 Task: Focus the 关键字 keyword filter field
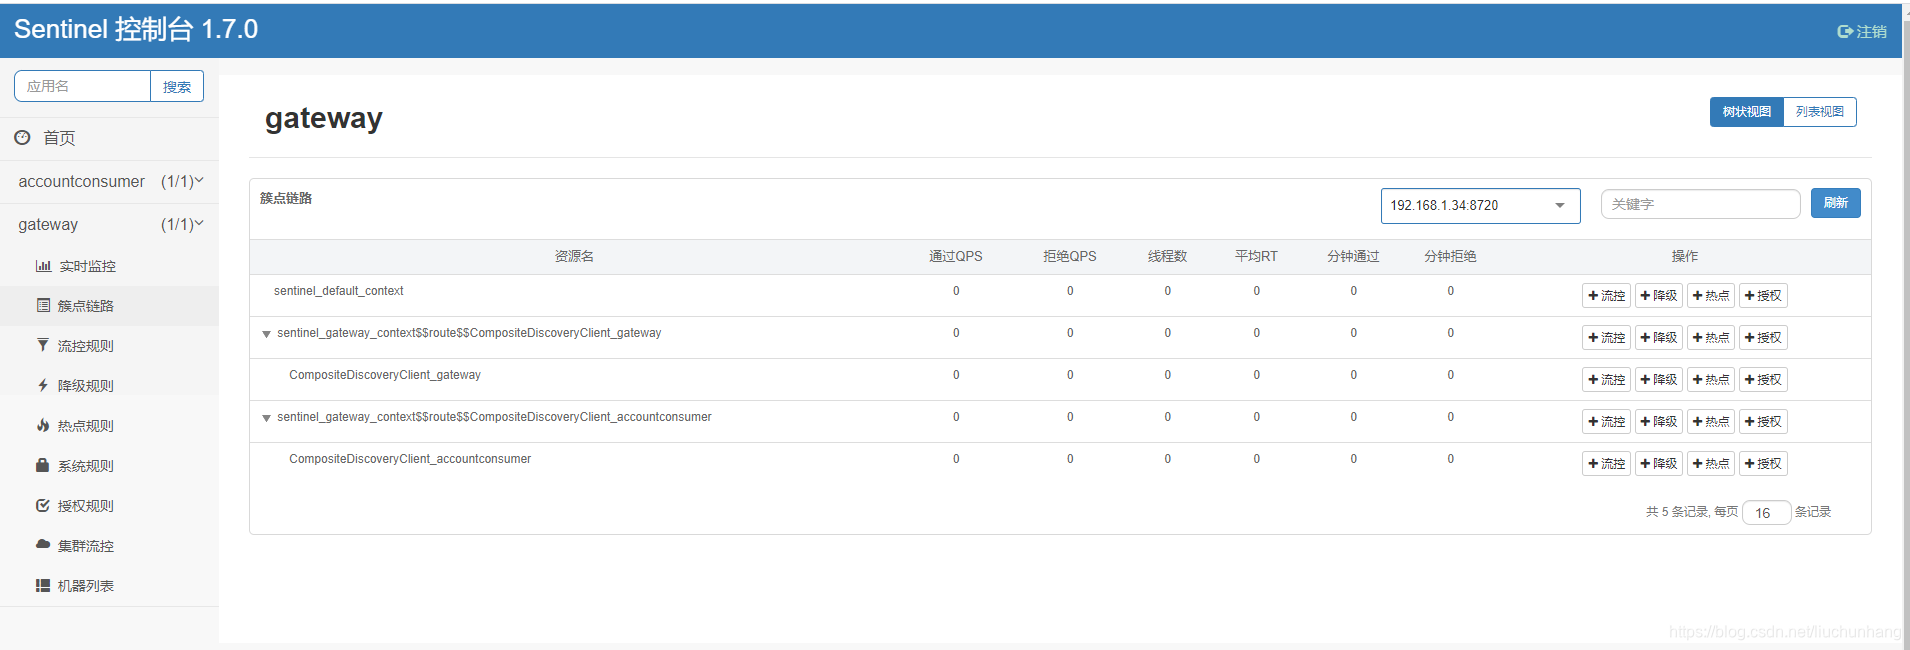tap(1700, 204)
